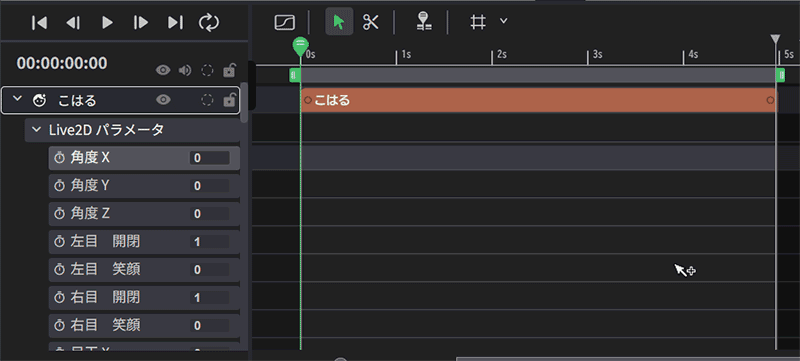The height and width of the screenshot is (361, 800).
Task: Select the orange こはる clip on timeline
Action: pyautogui.click(x=539, y=100)
